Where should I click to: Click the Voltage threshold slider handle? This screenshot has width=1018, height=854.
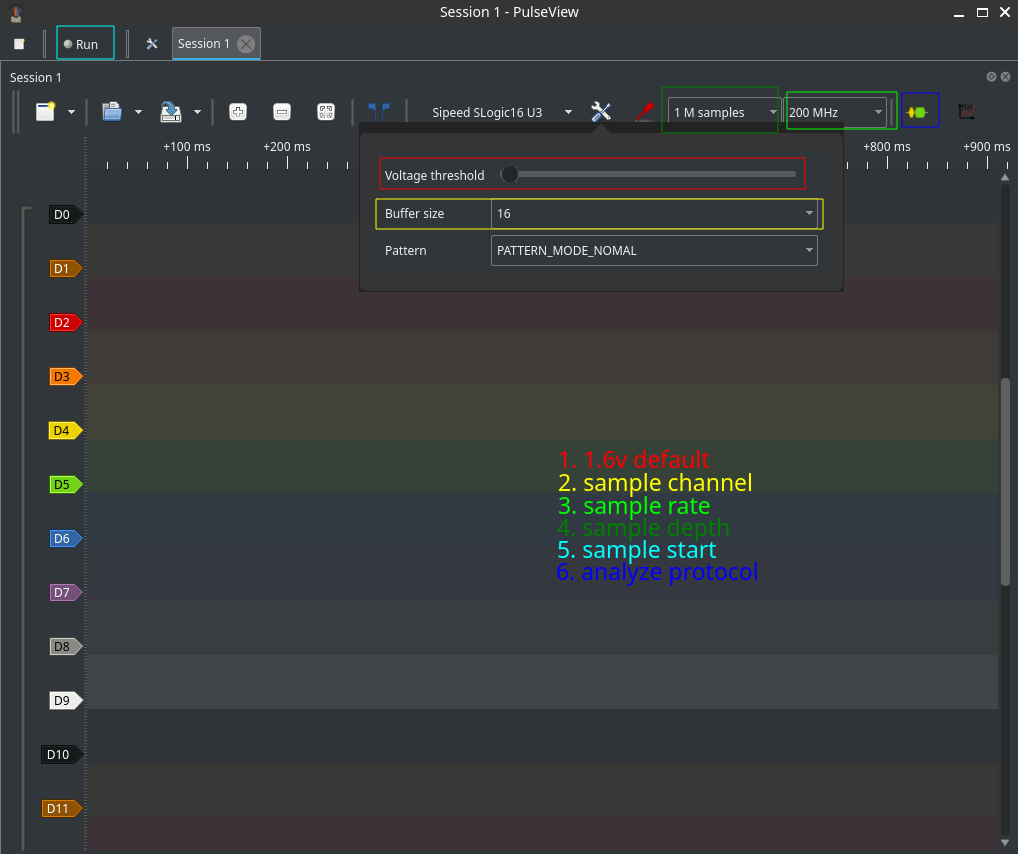pyautogui.click(x=510, y=175)
